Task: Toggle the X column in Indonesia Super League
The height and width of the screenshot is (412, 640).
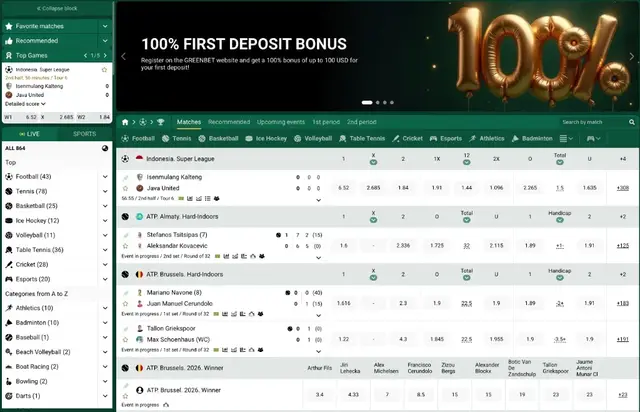Action: 373,163
